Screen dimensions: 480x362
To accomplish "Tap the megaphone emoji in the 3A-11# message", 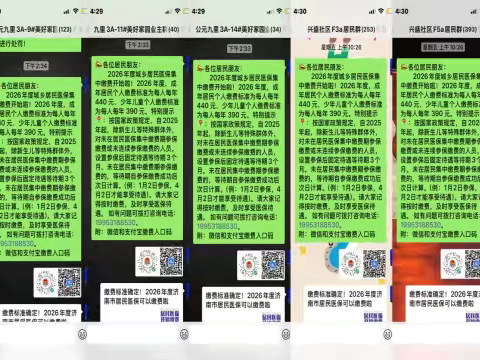I will click(x=98, y=64).
